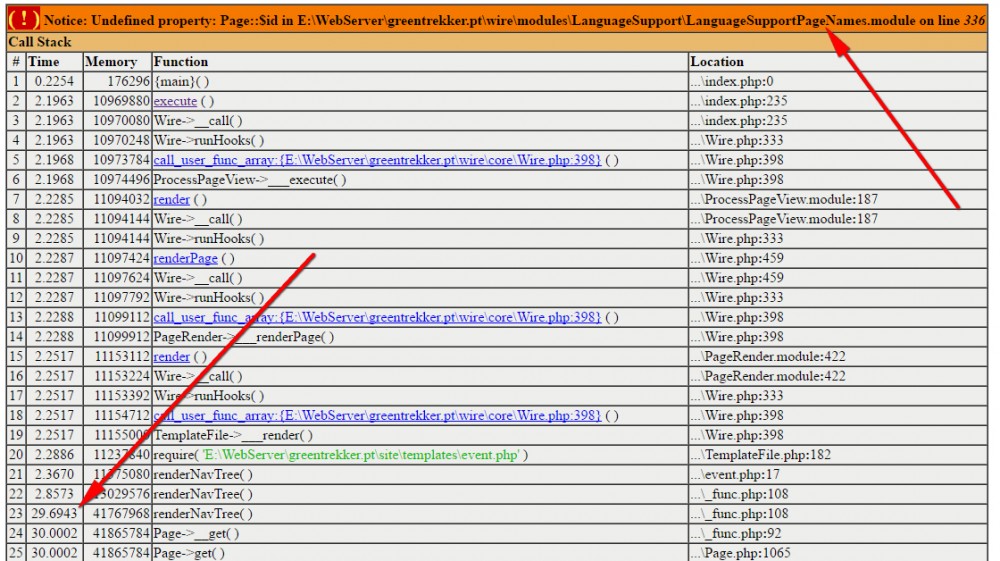Click call_user_func_array link in row 5

coord(377,160)
